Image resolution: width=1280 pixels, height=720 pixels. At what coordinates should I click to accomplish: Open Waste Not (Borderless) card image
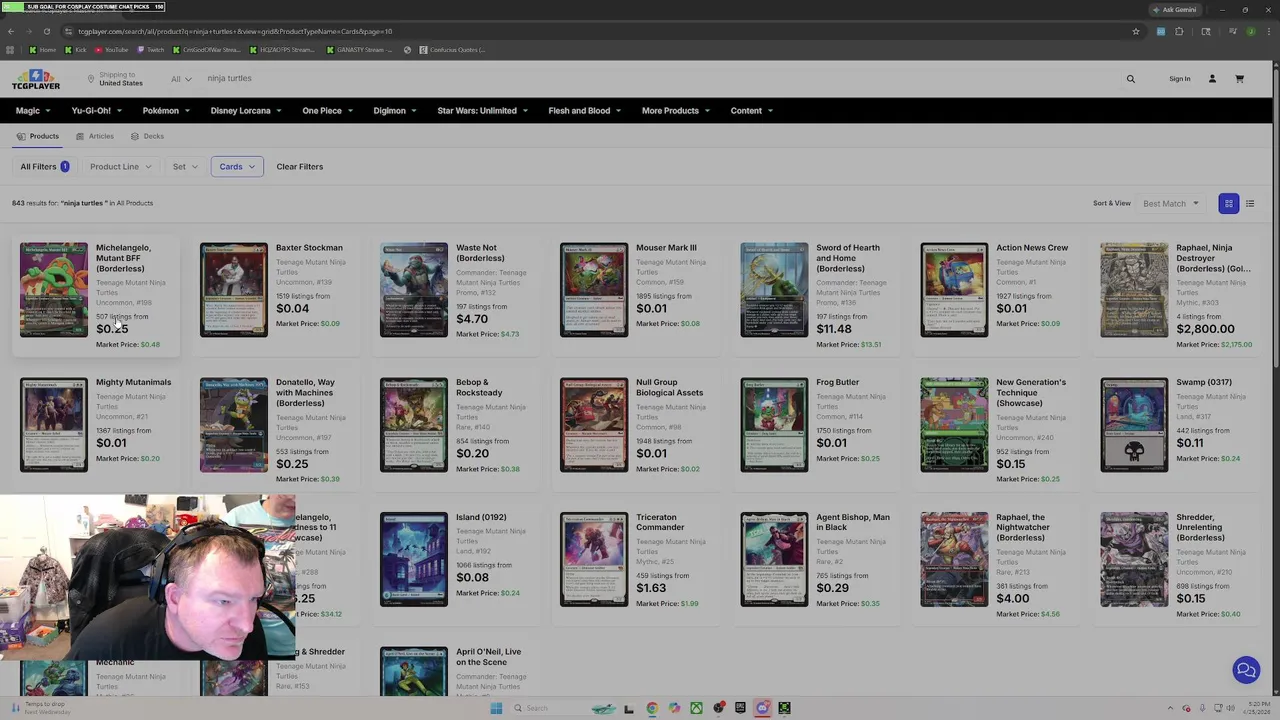(414, 290)
